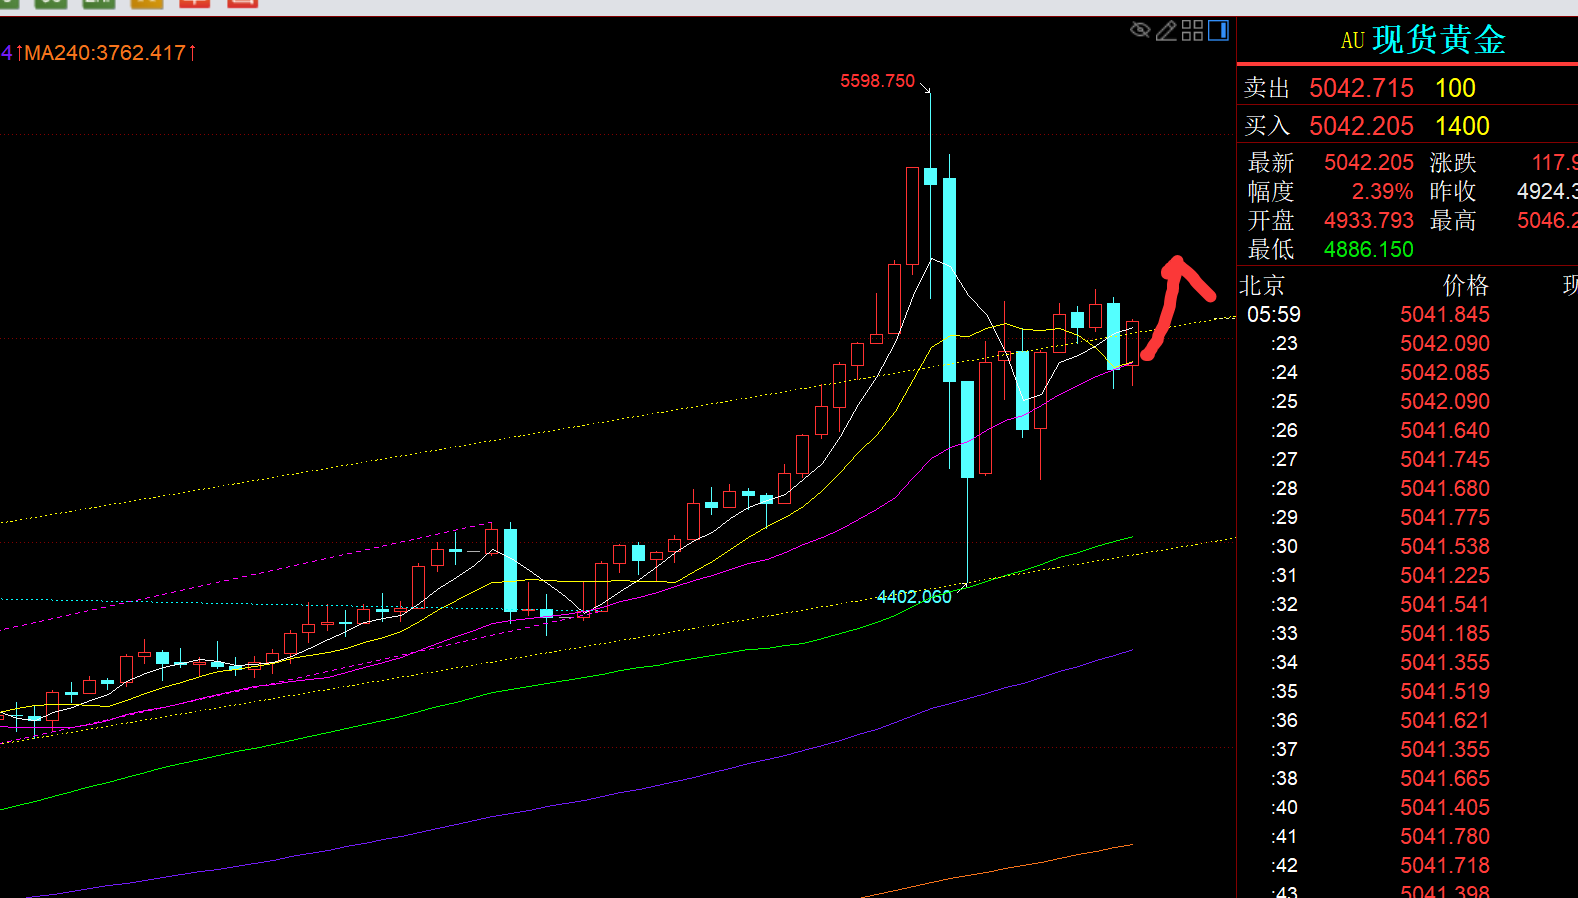Select the :27 tick price 5041.745
Viewport: 1578px width, 898px height.
click(1445, 460)
